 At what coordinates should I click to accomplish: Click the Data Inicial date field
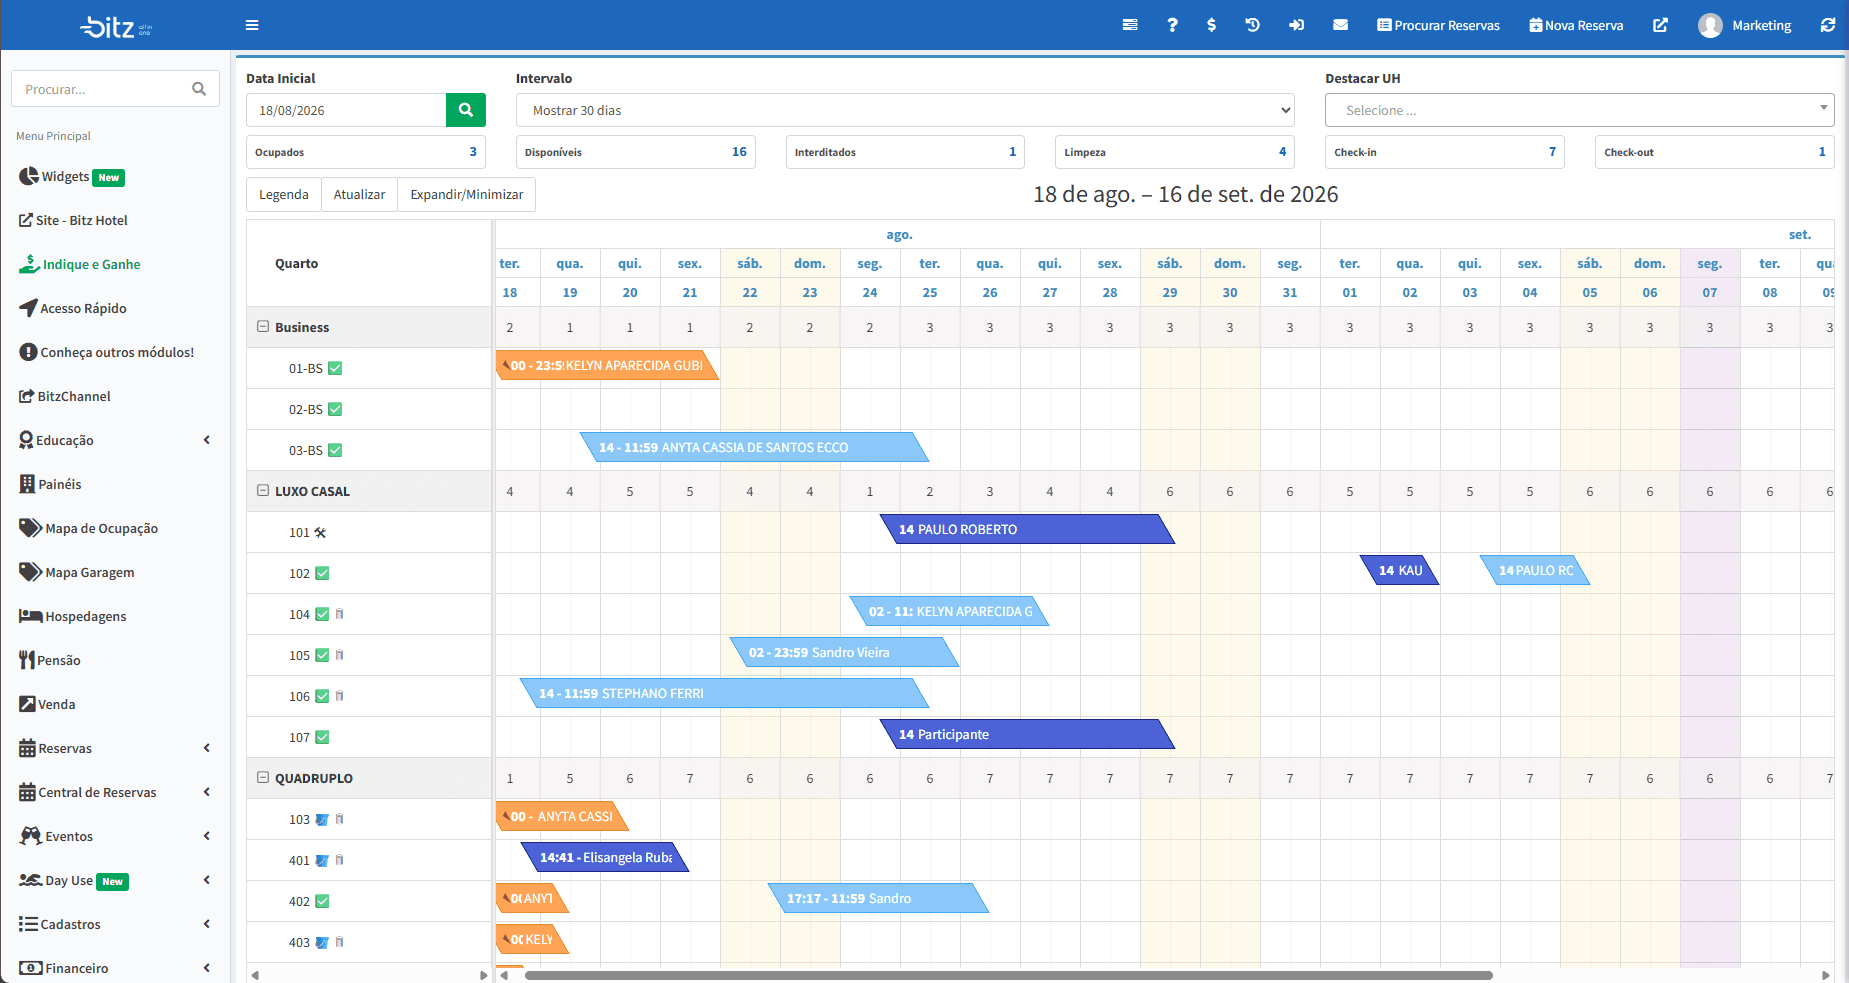[346, 110]
